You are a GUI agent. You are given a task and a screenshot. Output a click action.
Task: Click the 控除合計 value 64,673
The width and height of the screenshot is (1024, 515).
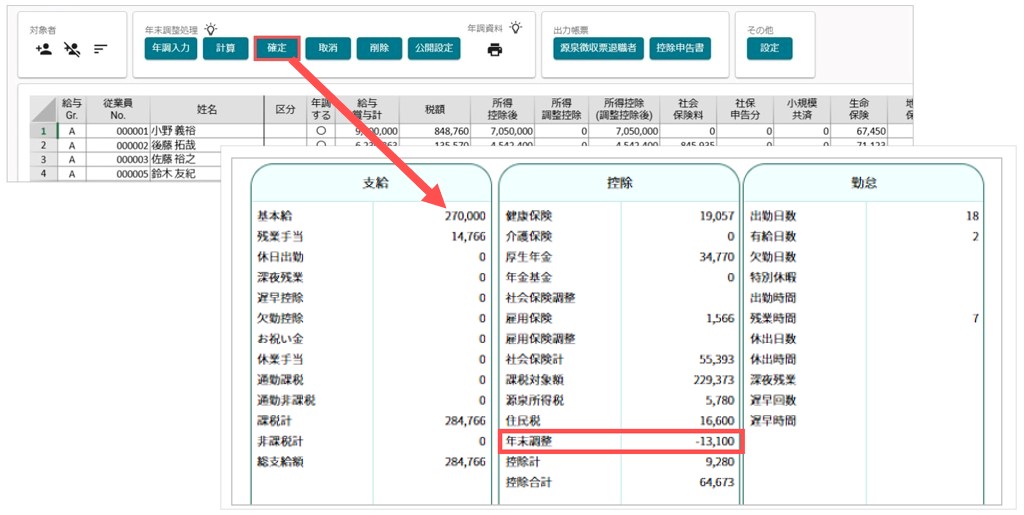point(716,482)
